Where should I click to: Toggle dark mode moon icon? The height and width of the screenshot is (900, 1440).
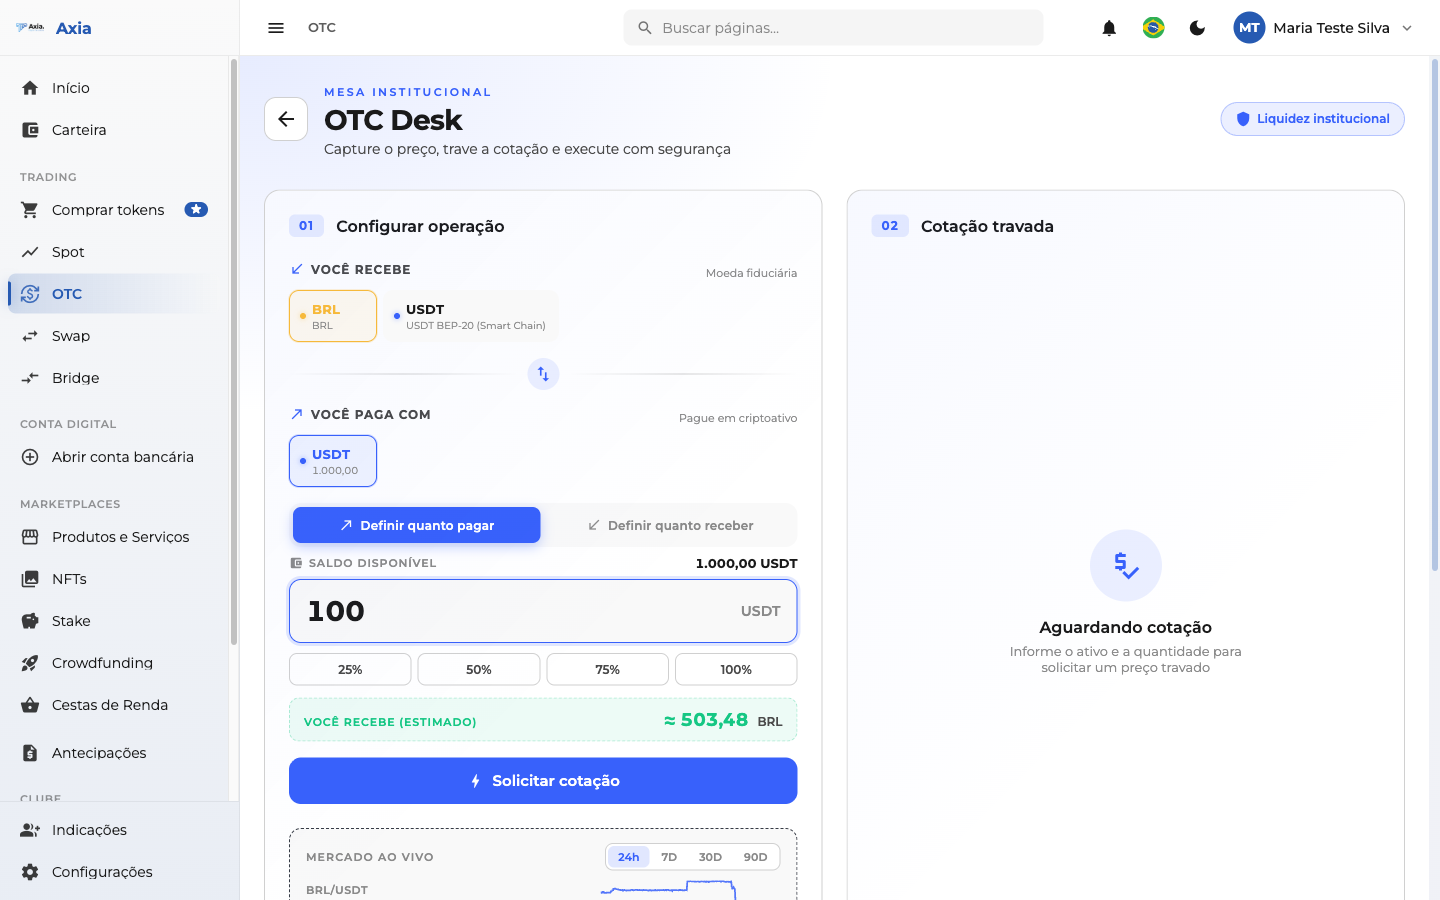[x=1197, y=28]
